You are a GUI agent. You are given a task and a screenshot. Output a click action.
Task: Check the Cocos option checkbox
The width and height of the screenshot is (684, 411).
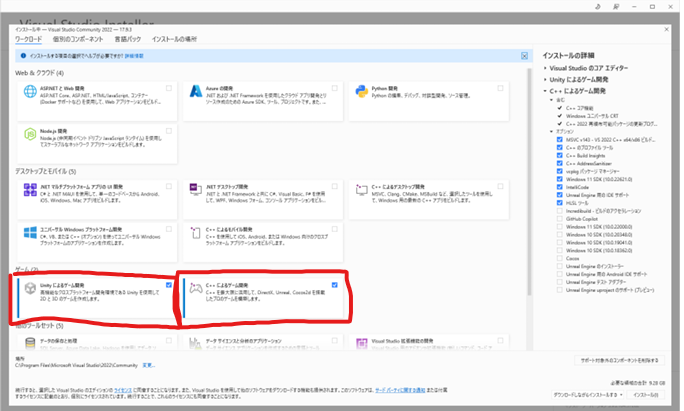coord(560,258)
